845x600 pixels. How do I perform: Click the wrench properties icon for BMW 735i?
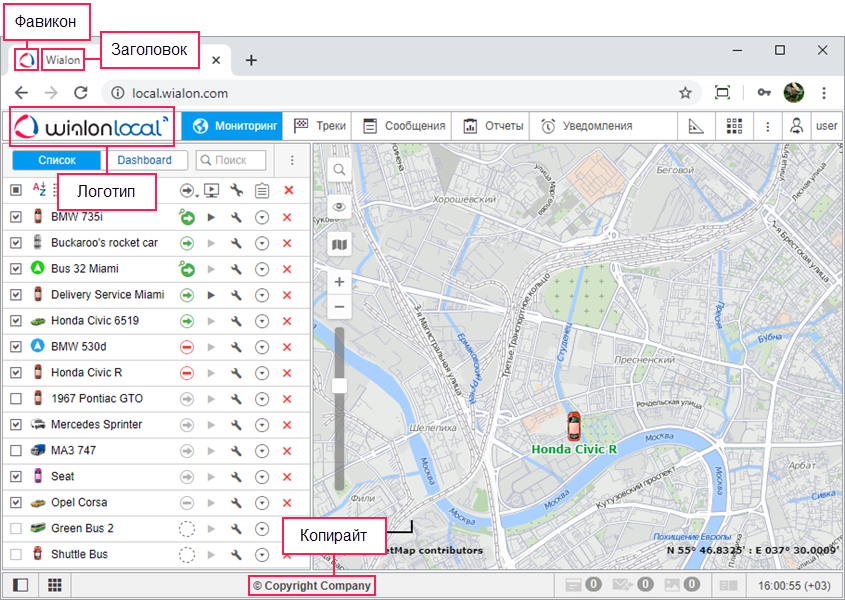[236, 217]
